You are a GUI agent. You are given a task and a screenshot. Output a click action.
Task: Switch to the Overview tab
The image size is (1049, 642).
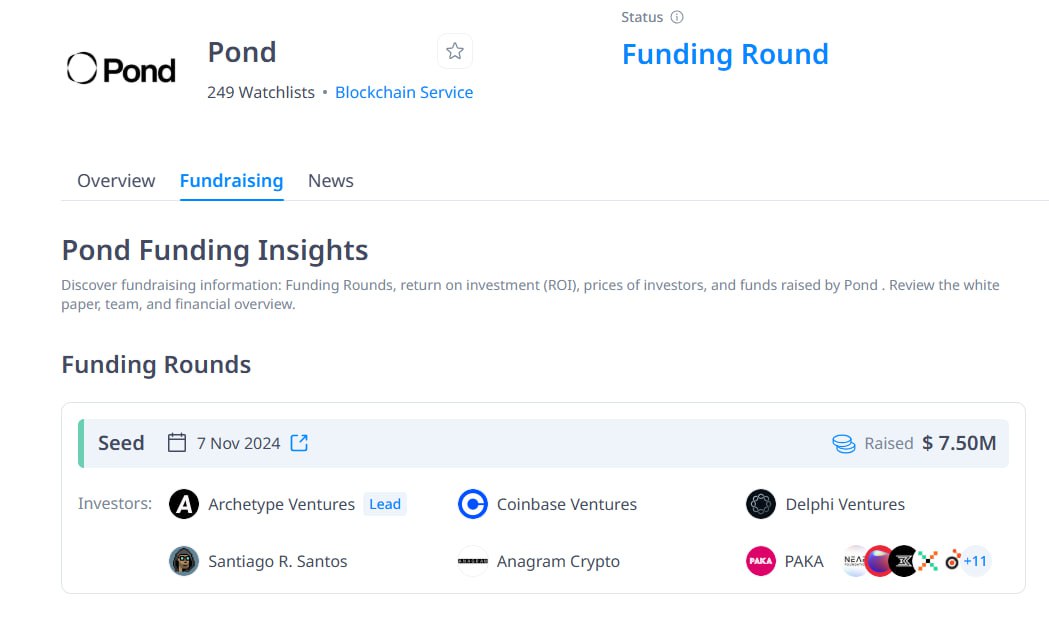point(116,181)
